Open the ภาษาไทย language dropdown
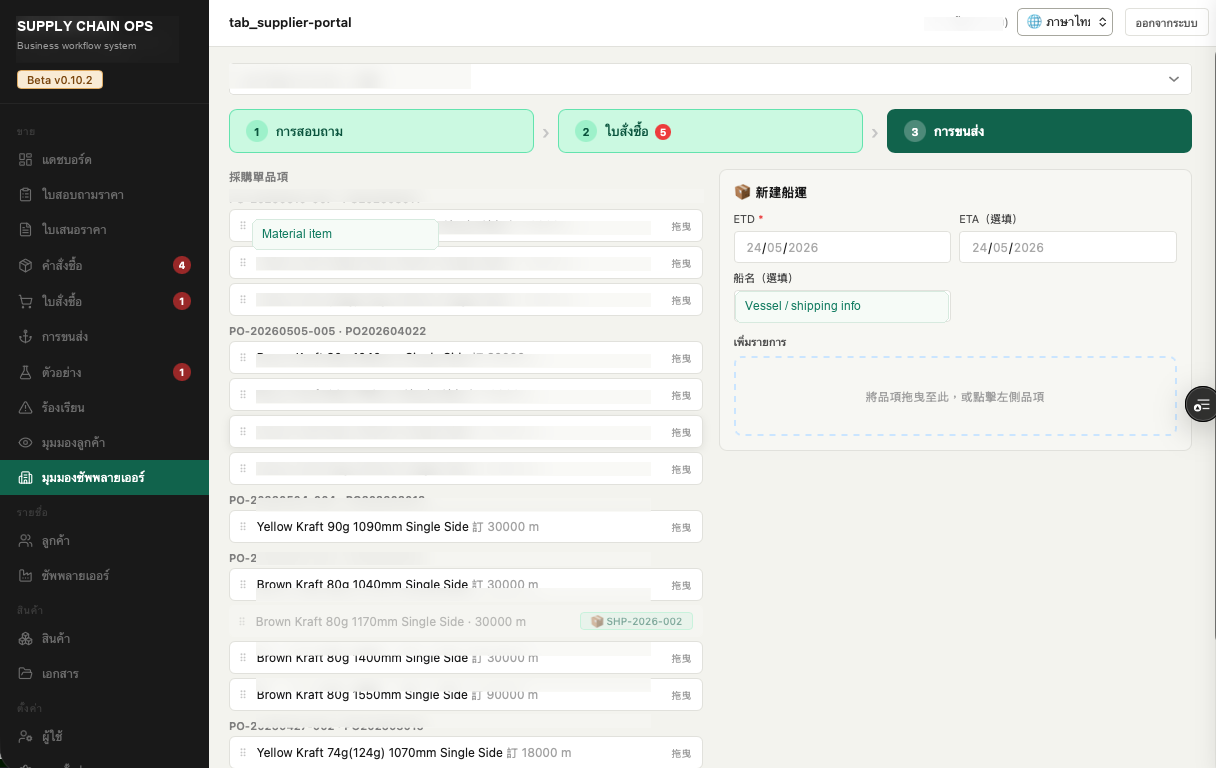Image resolution: width=1216 pixels, height=768 pixels. tap(1065, 22)
